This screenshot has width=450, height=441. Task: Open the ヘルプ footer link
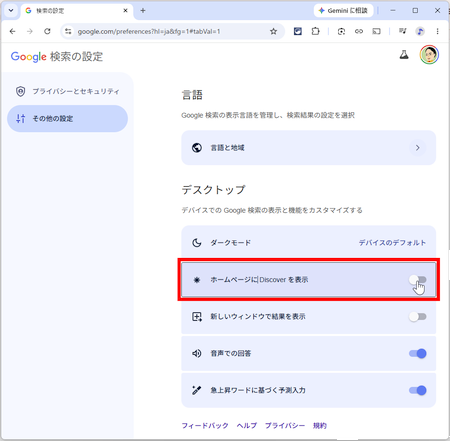[x=247, y=425]
